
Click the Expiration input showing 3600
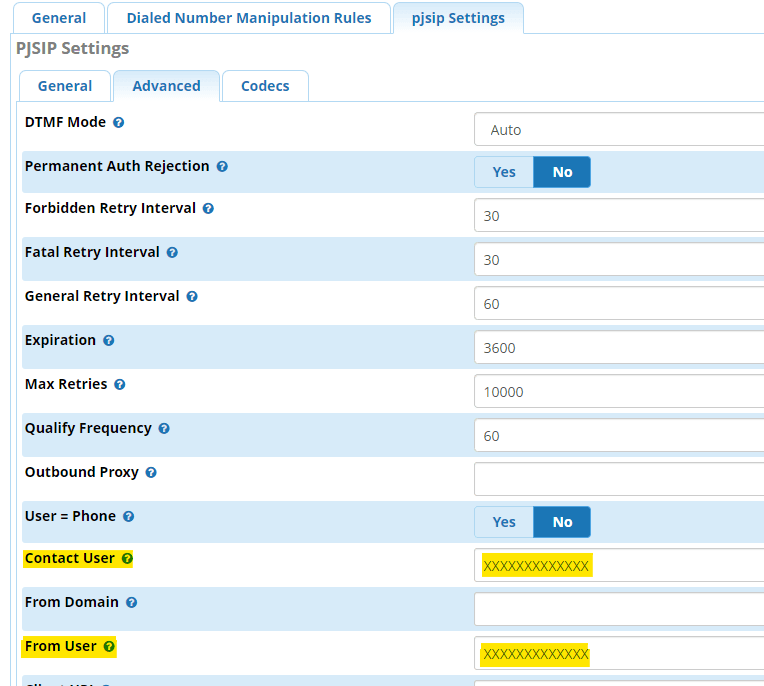click(619, 347)
